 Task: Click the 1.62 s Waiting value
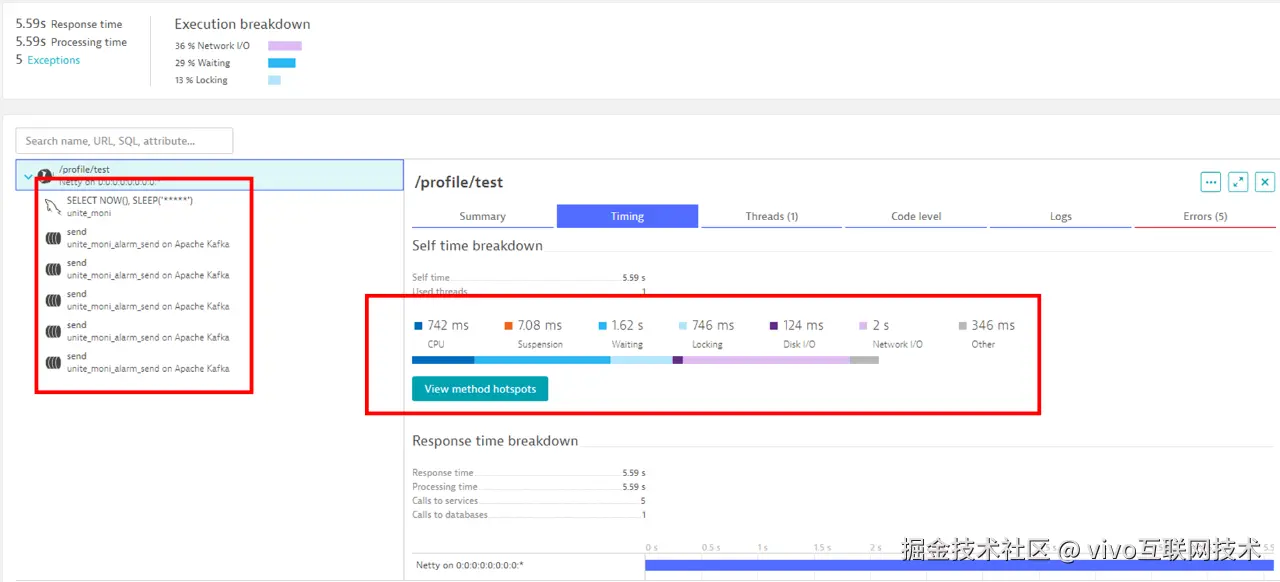627,326
